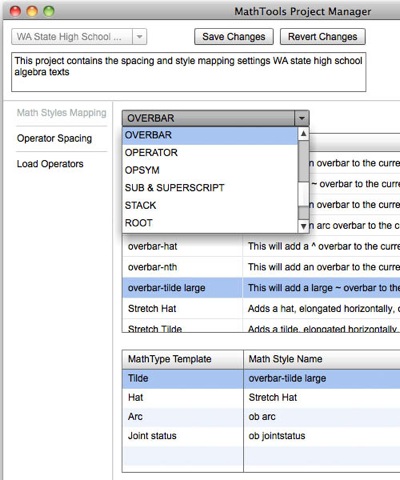Click the overbar-hat row description cell

322,246
